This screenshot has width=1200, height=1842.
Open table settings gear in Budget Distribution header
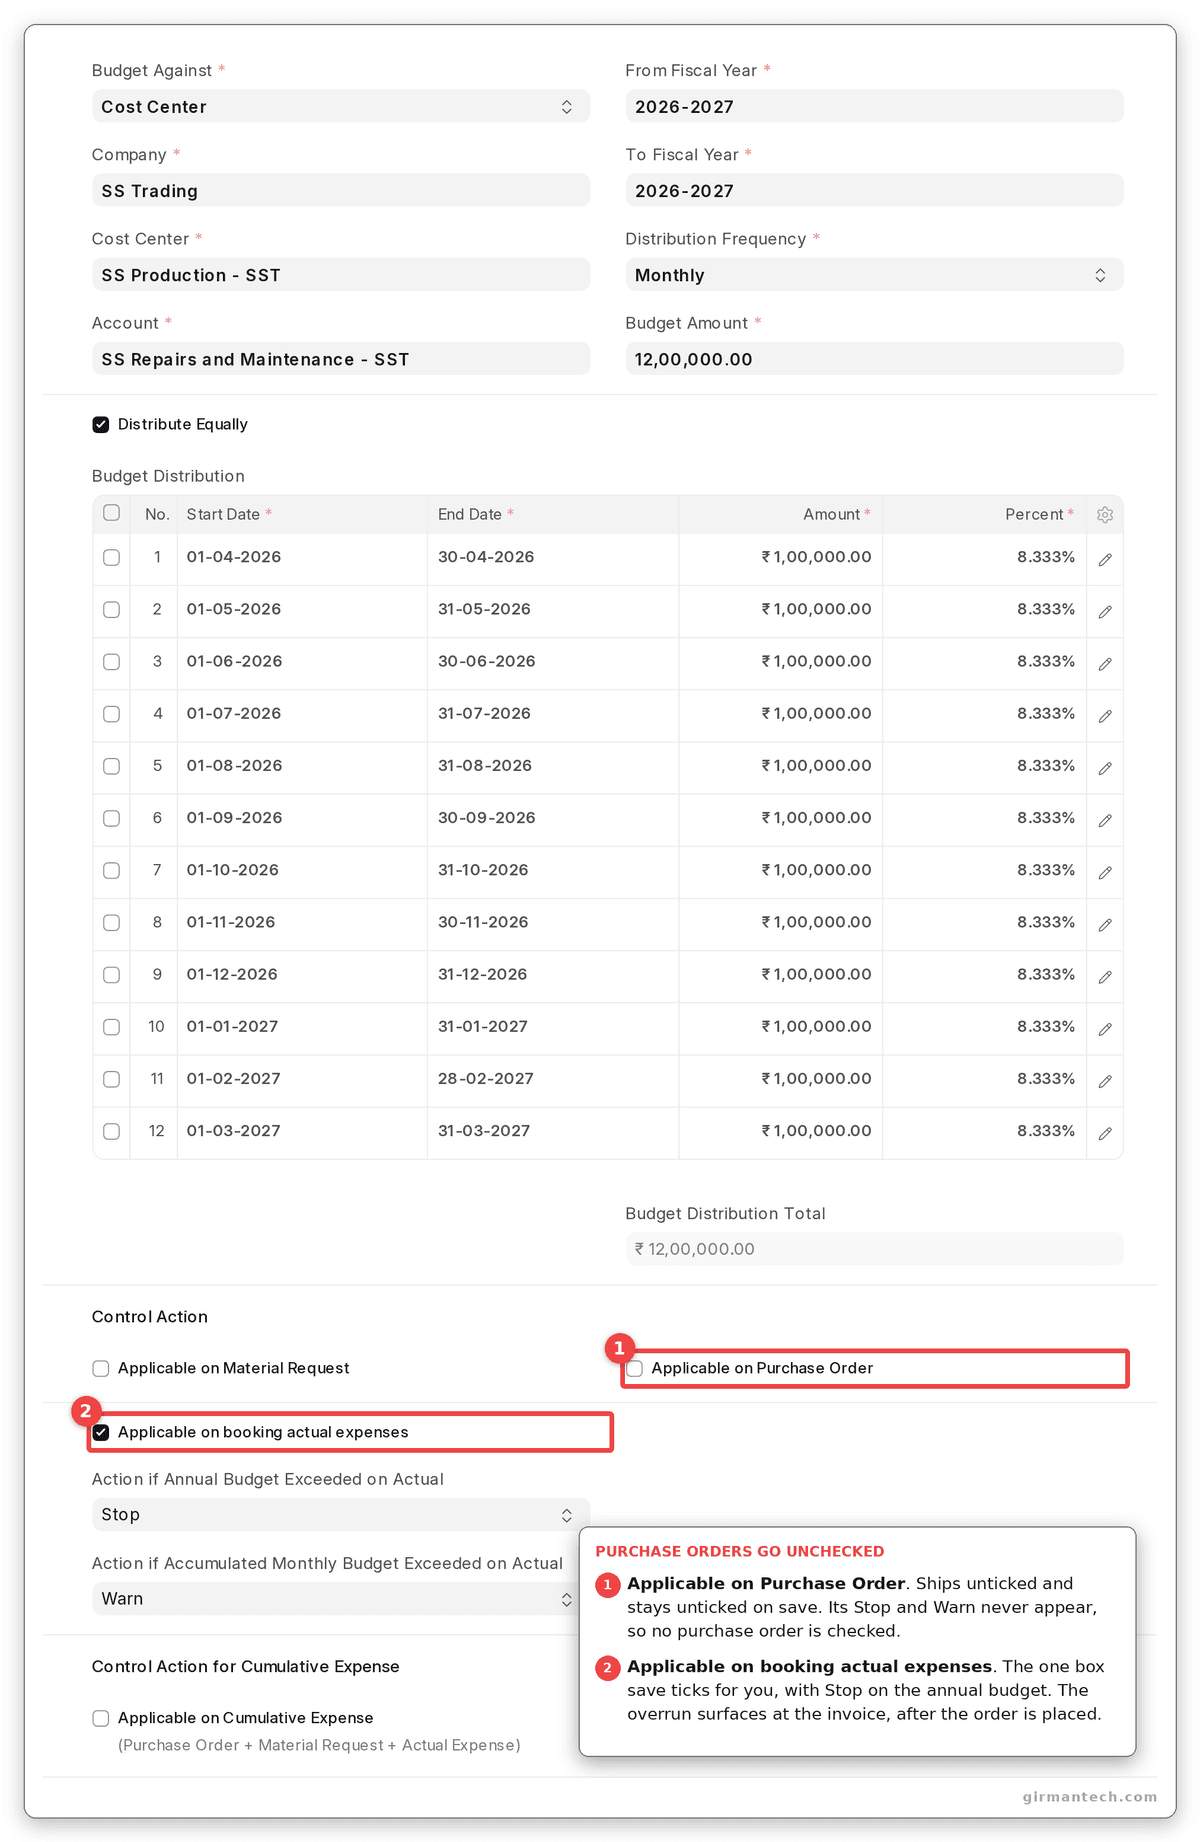pyautogui.click(x=1105, y=514)
